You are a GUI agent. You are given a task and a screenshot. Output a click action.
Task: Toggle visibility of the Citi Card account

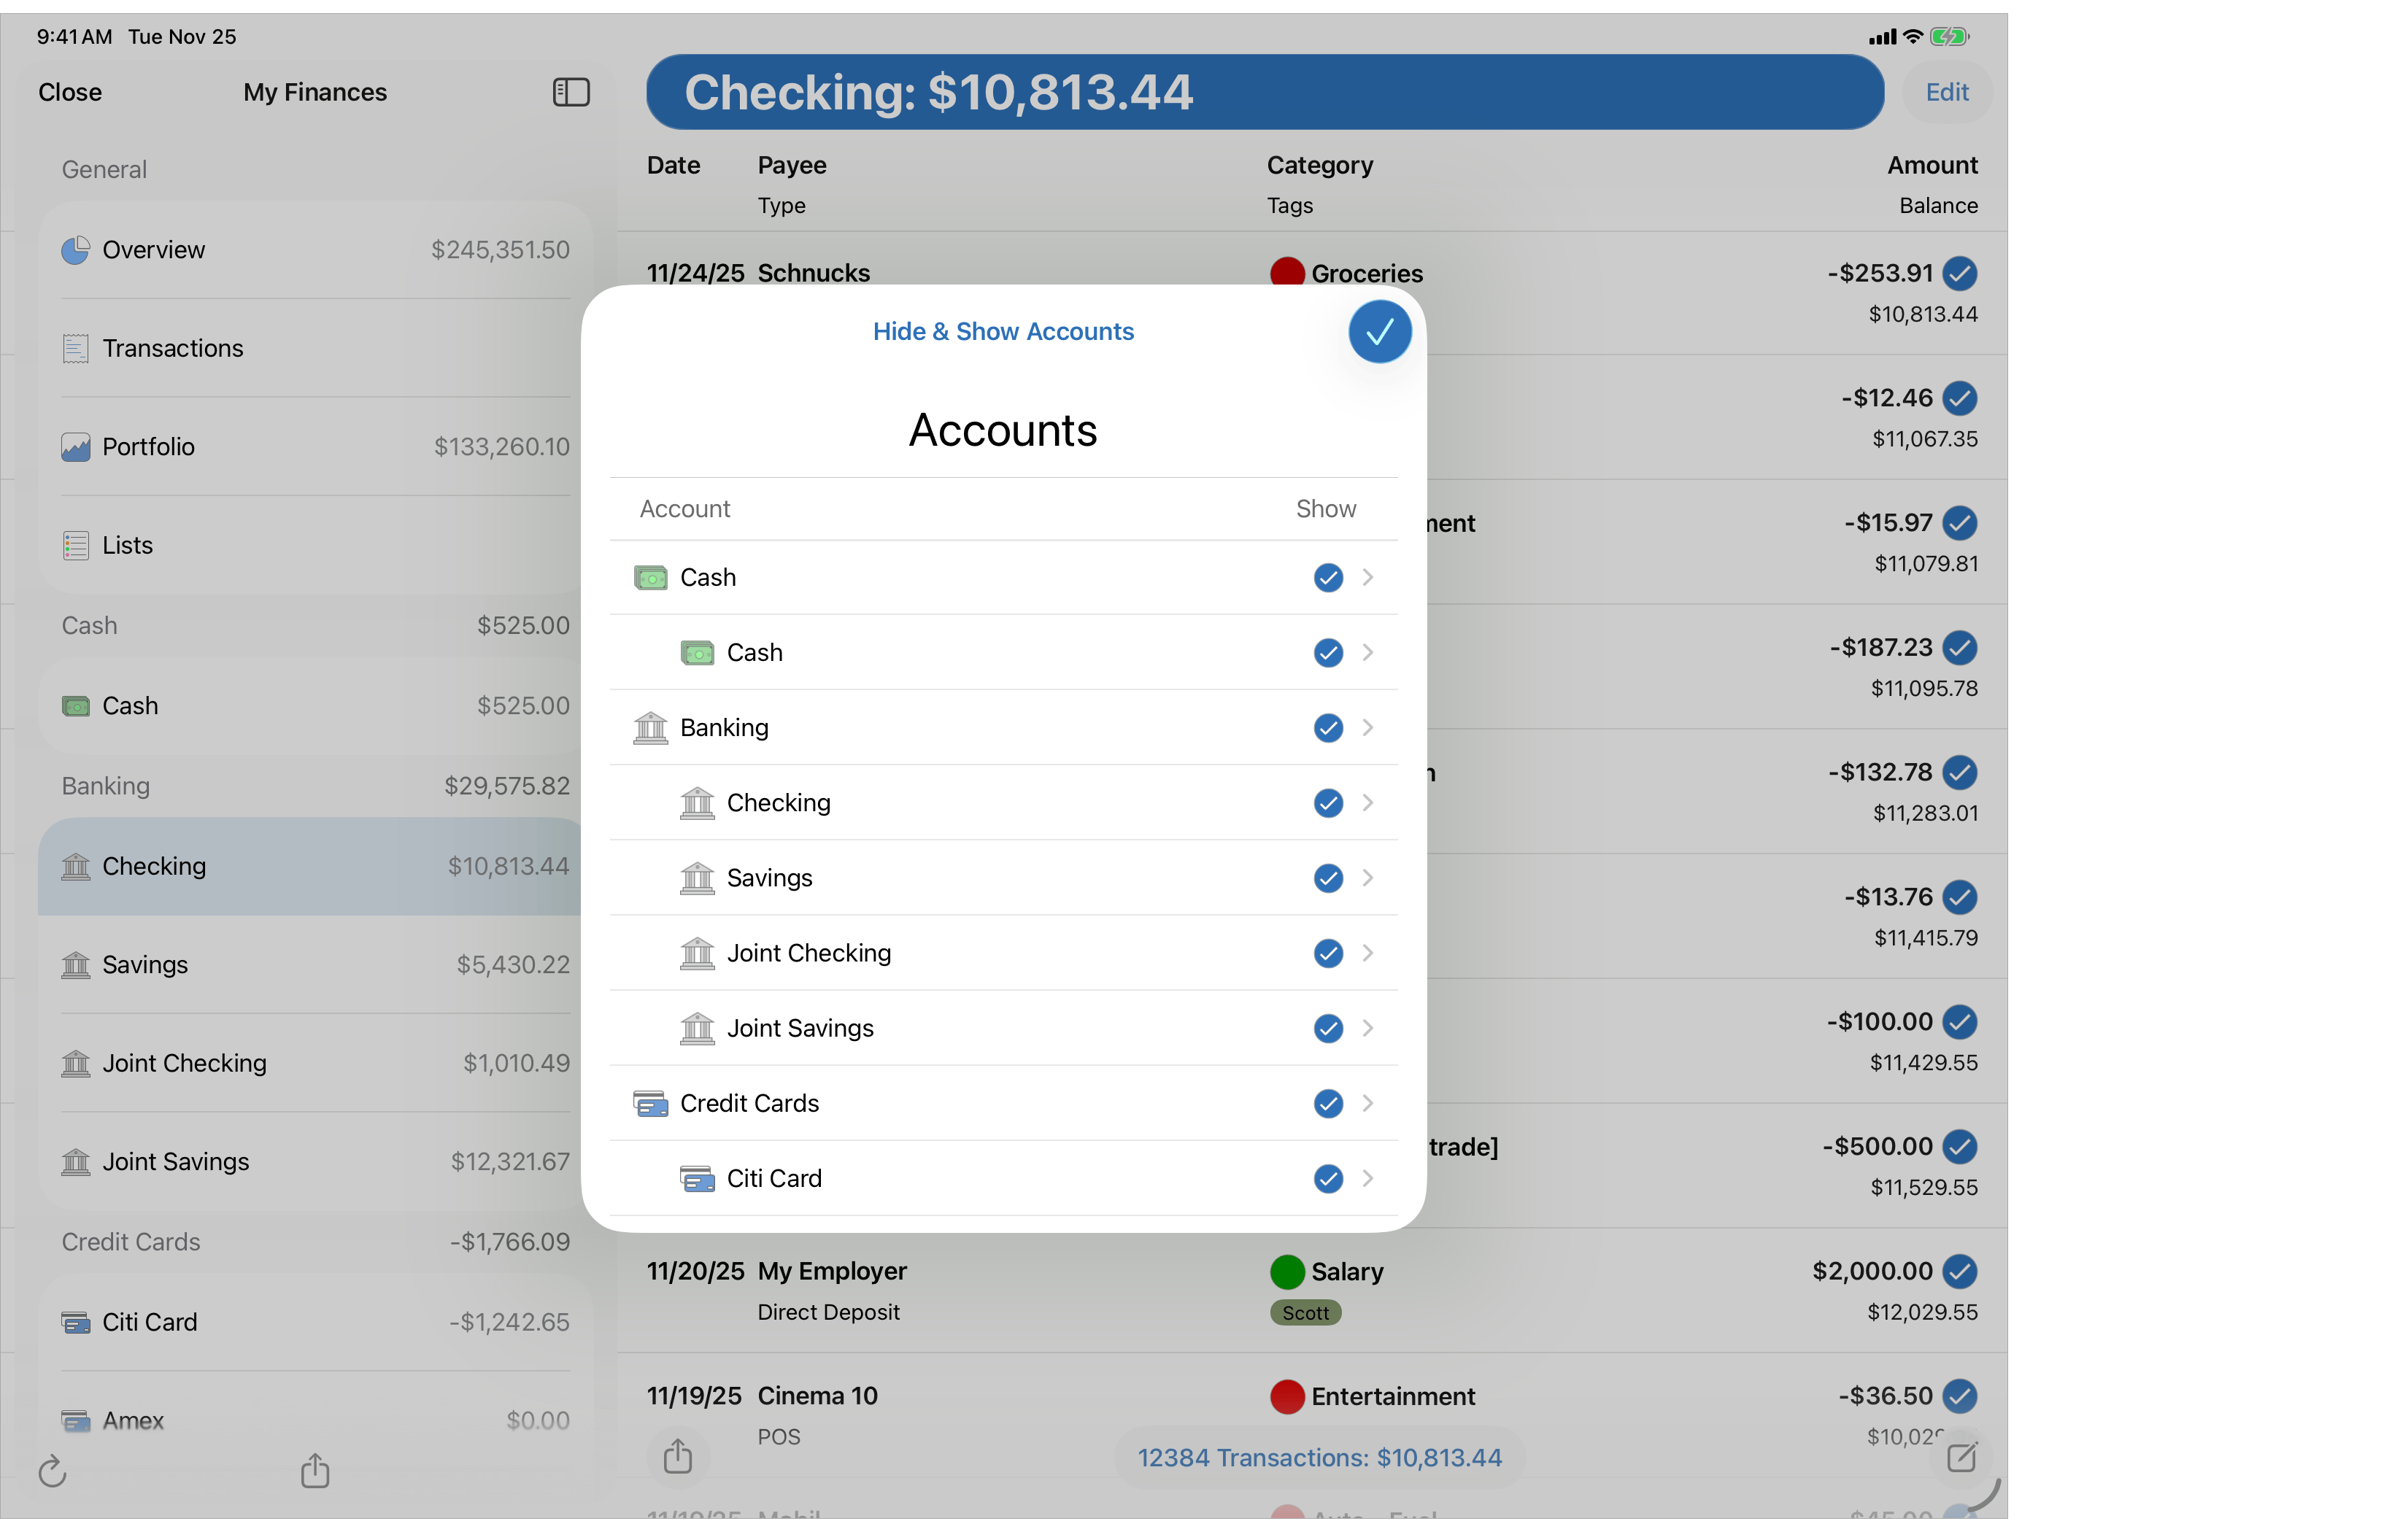tap(1327, 1179)
